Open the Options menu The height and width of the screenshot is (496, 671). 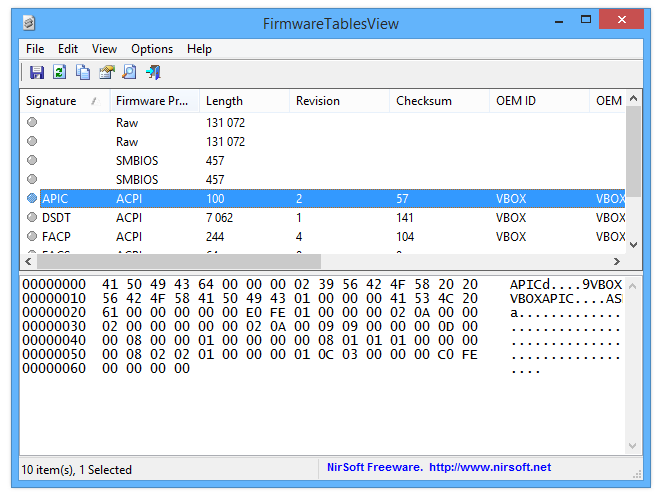pos(152,49)
